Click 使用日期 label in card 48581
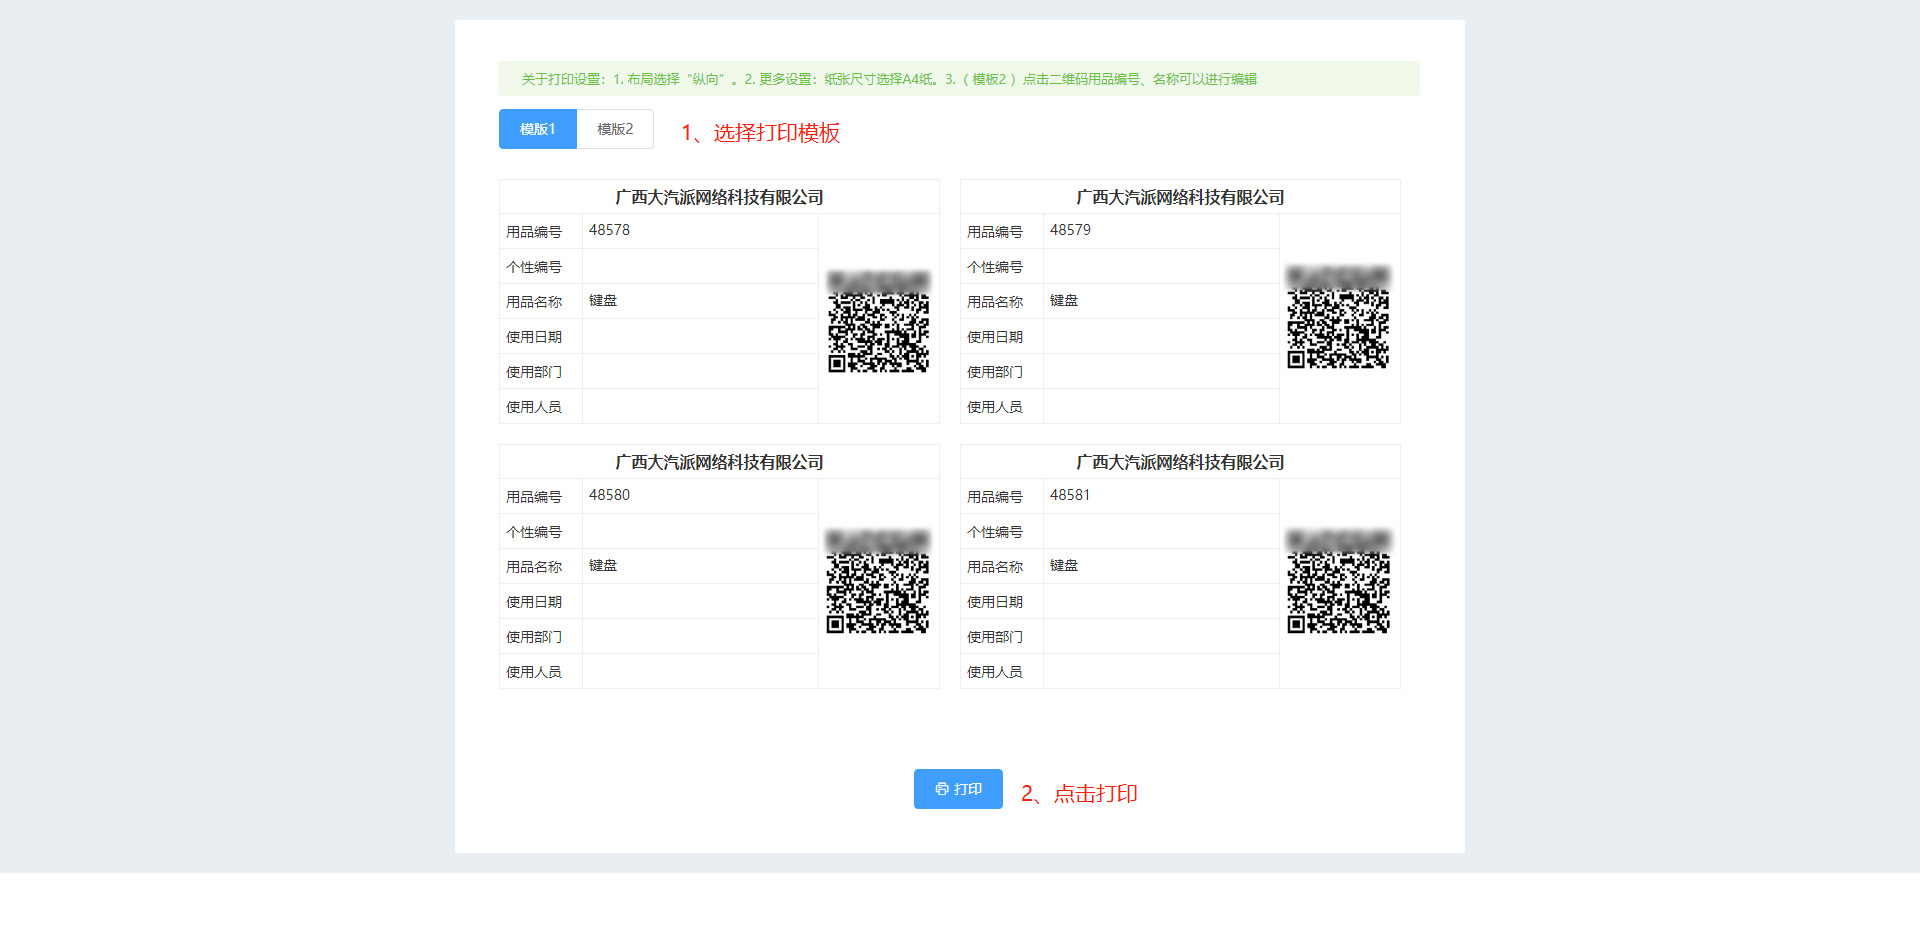Screen dimensions: 1920x935 (x=995, y=602)
